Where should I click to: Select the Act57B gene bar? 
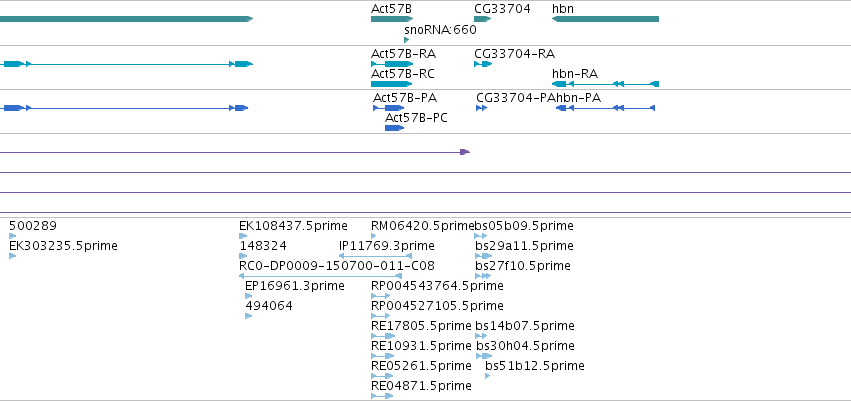click(x=392, y=19)
